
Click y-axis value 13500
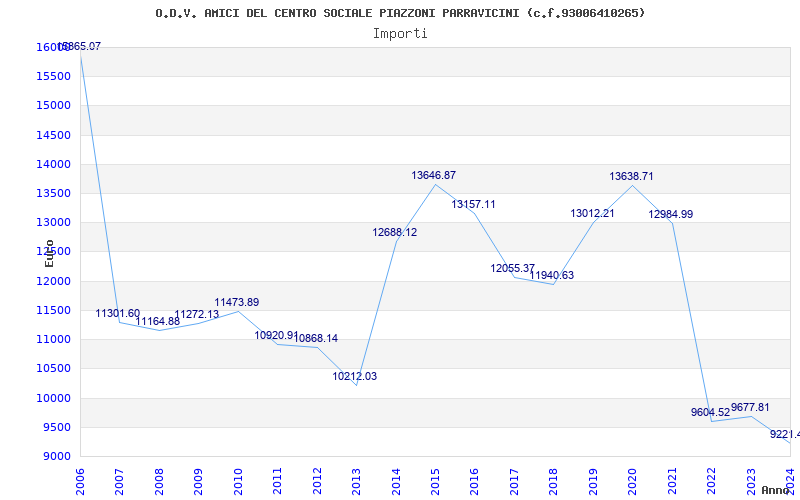click(x=53, y=193)
